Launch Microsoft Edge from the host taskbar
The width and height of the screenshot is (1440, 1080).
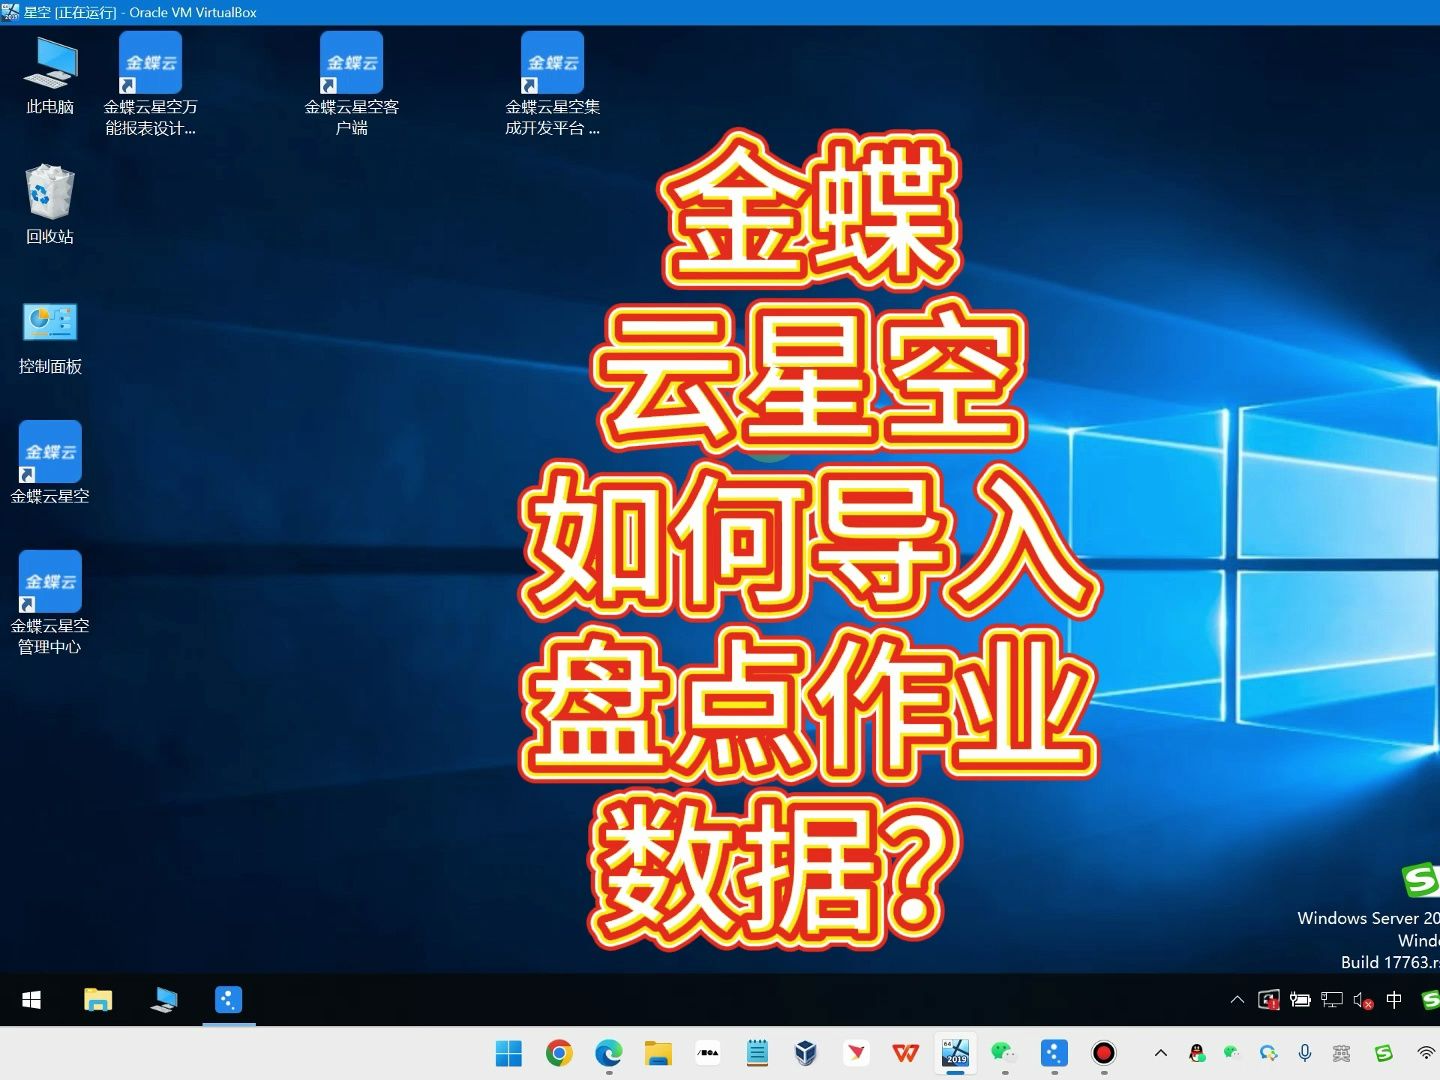click(x=608, y=1053)
